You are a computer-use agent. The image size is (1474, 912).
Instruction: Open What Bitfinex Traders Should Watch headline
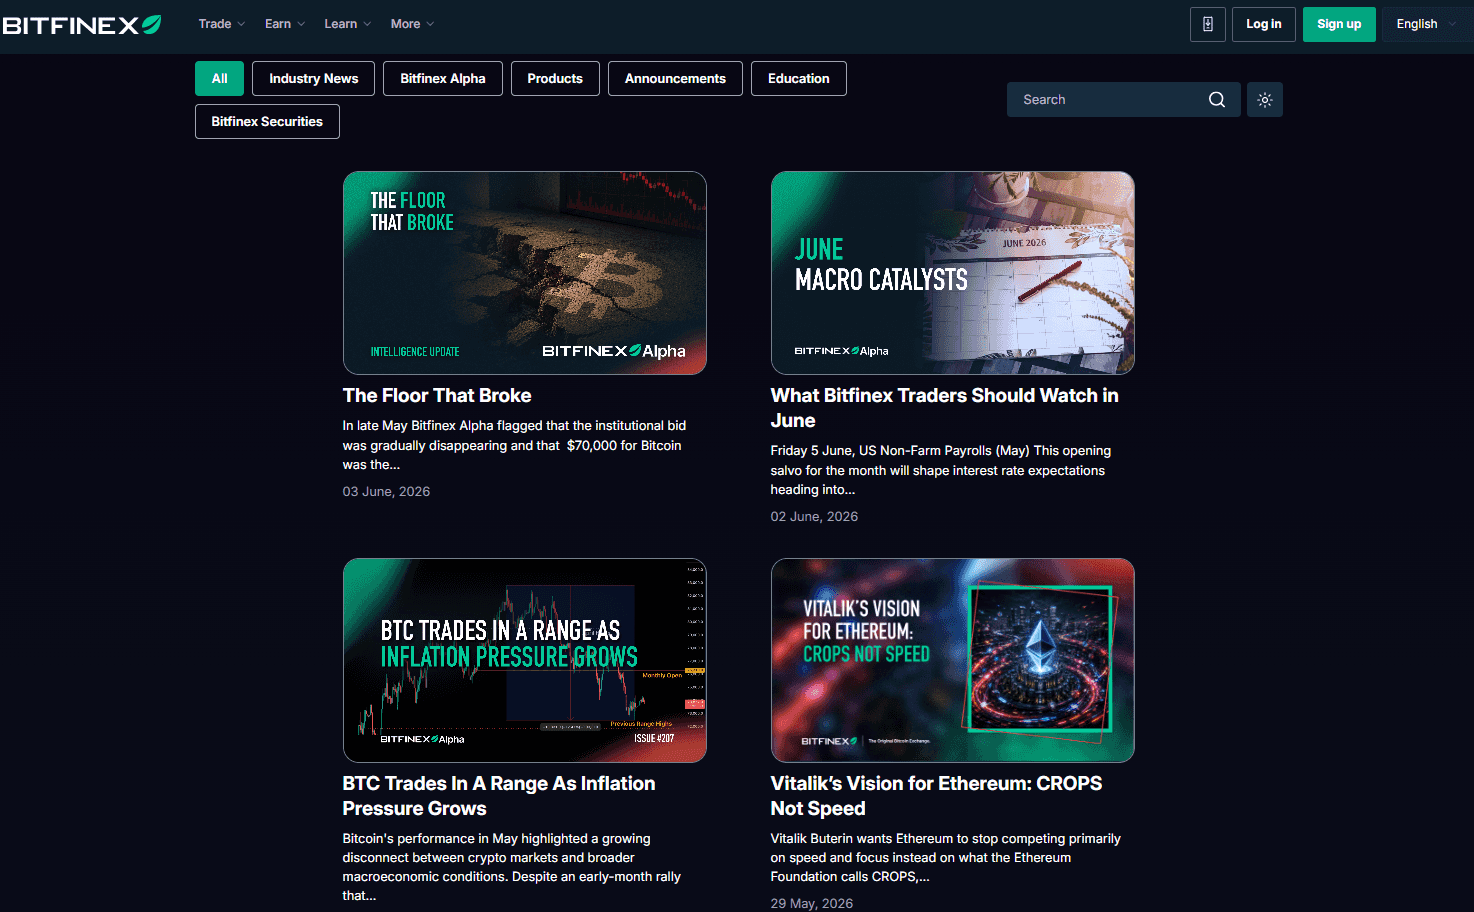tap(944, 408)
